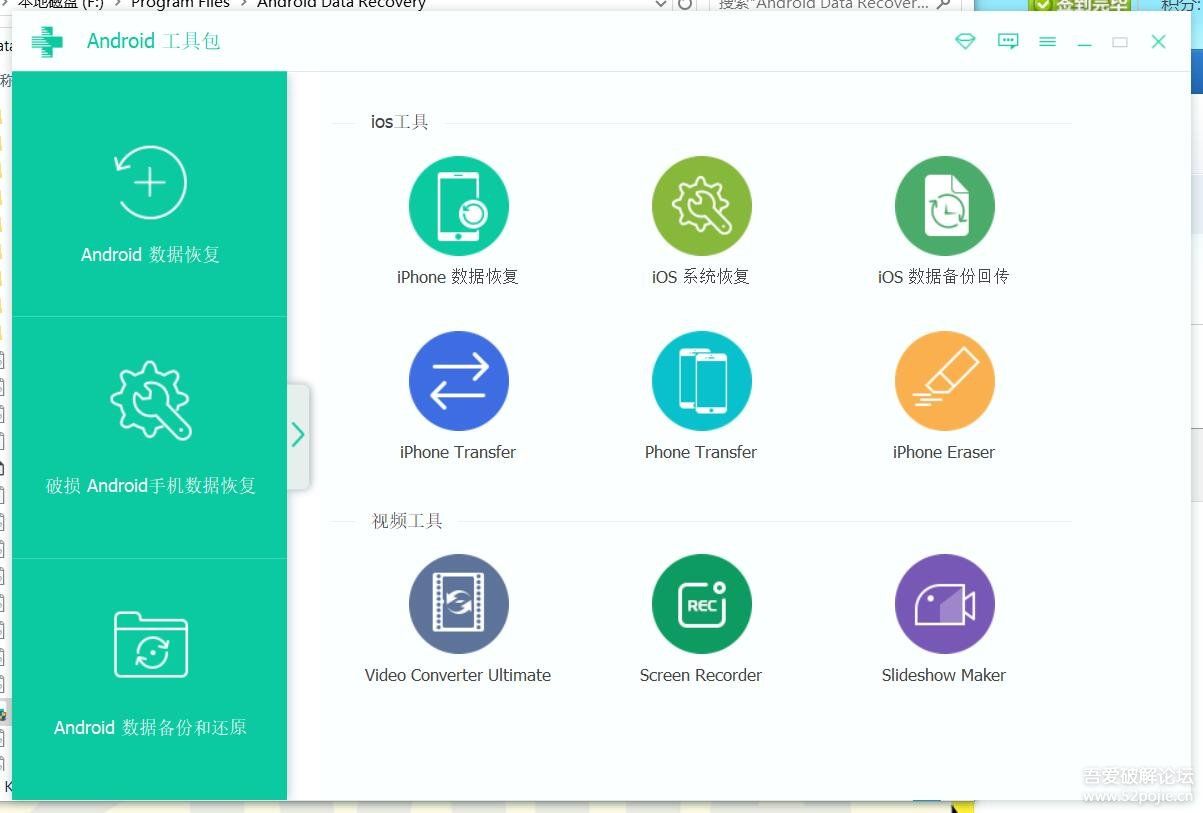Viewport: 1203px width, 813px height.
Task: Launch iPhone 数据恢复 tool icon
Action: point(459,206)
